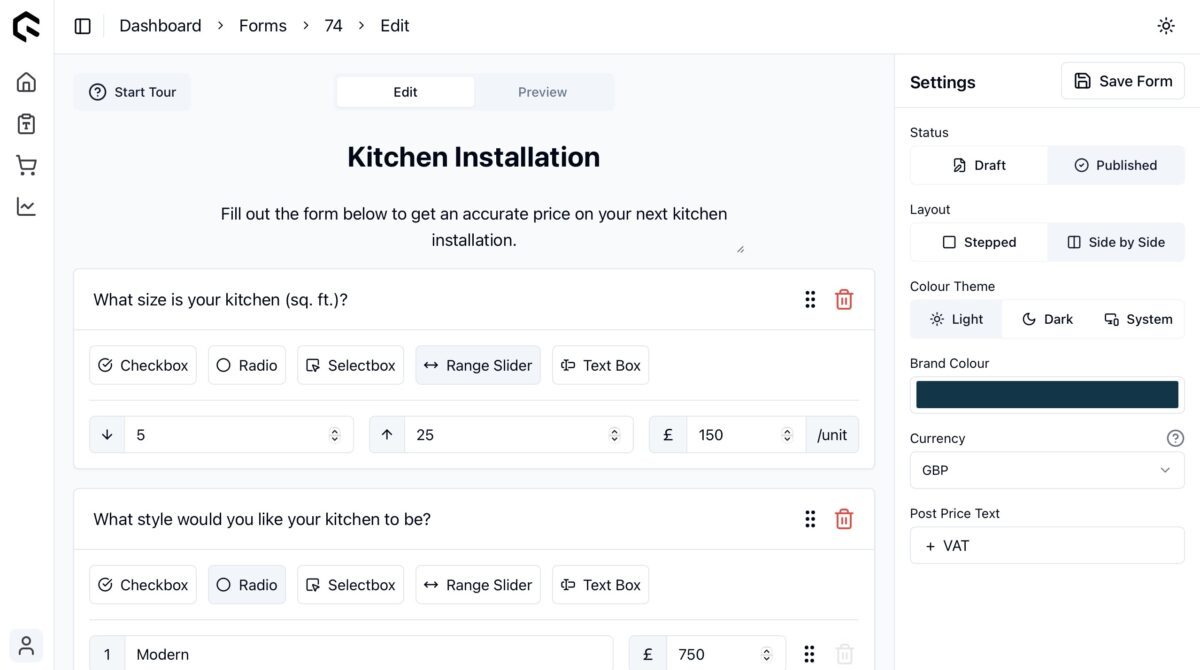Set status to Published

(1116, 165)
